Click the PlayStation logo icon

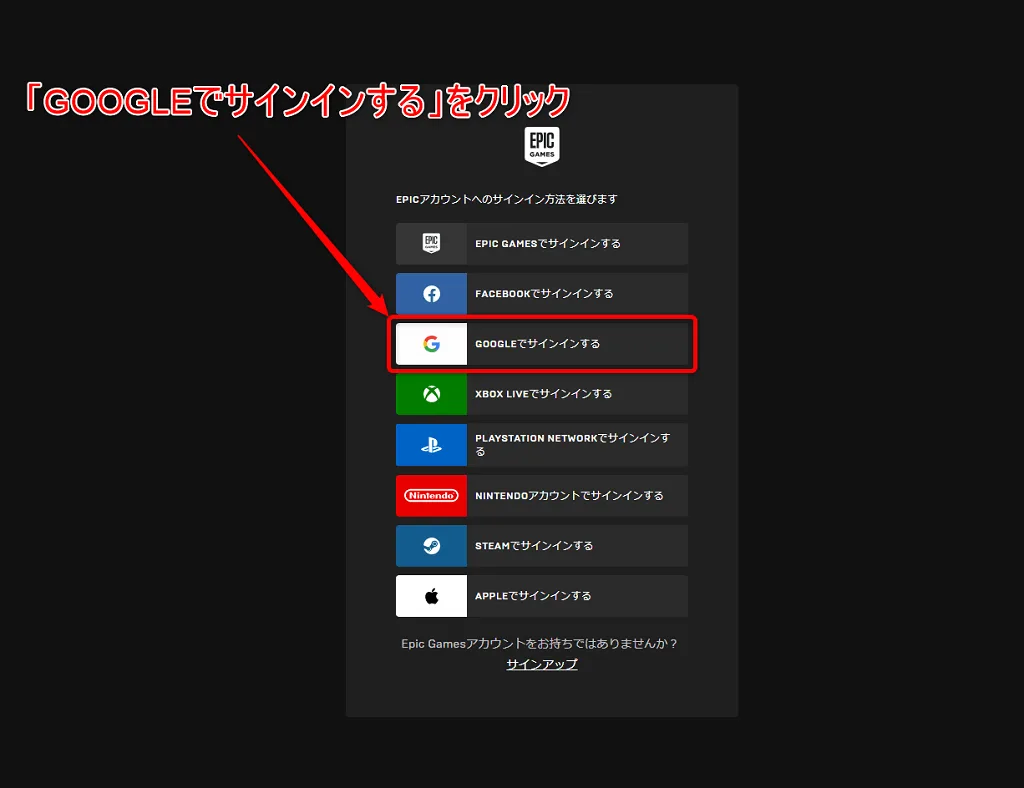[x=431, y=445]
